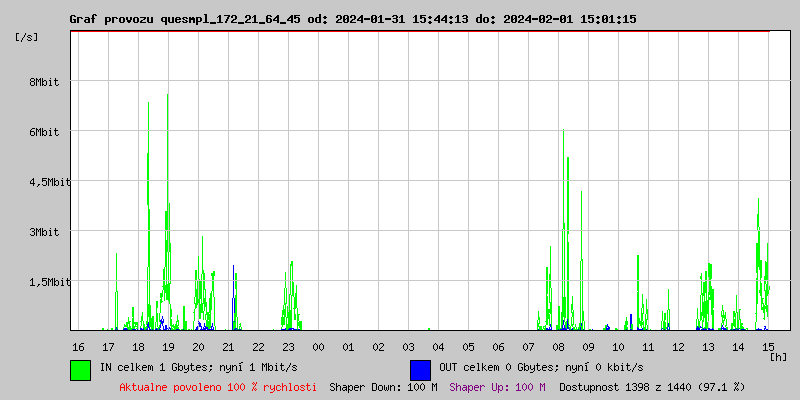
Task: Click the 'Shaper Down: 100 M' label
Action: point(383,386)
